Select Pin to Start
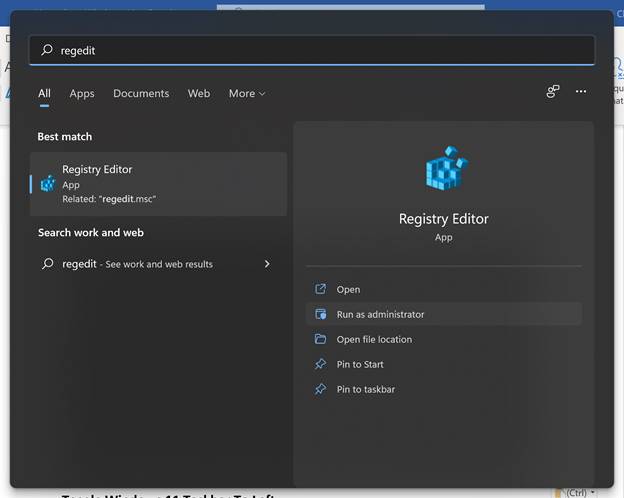624x498 pixels. click(x=443, y=364)
